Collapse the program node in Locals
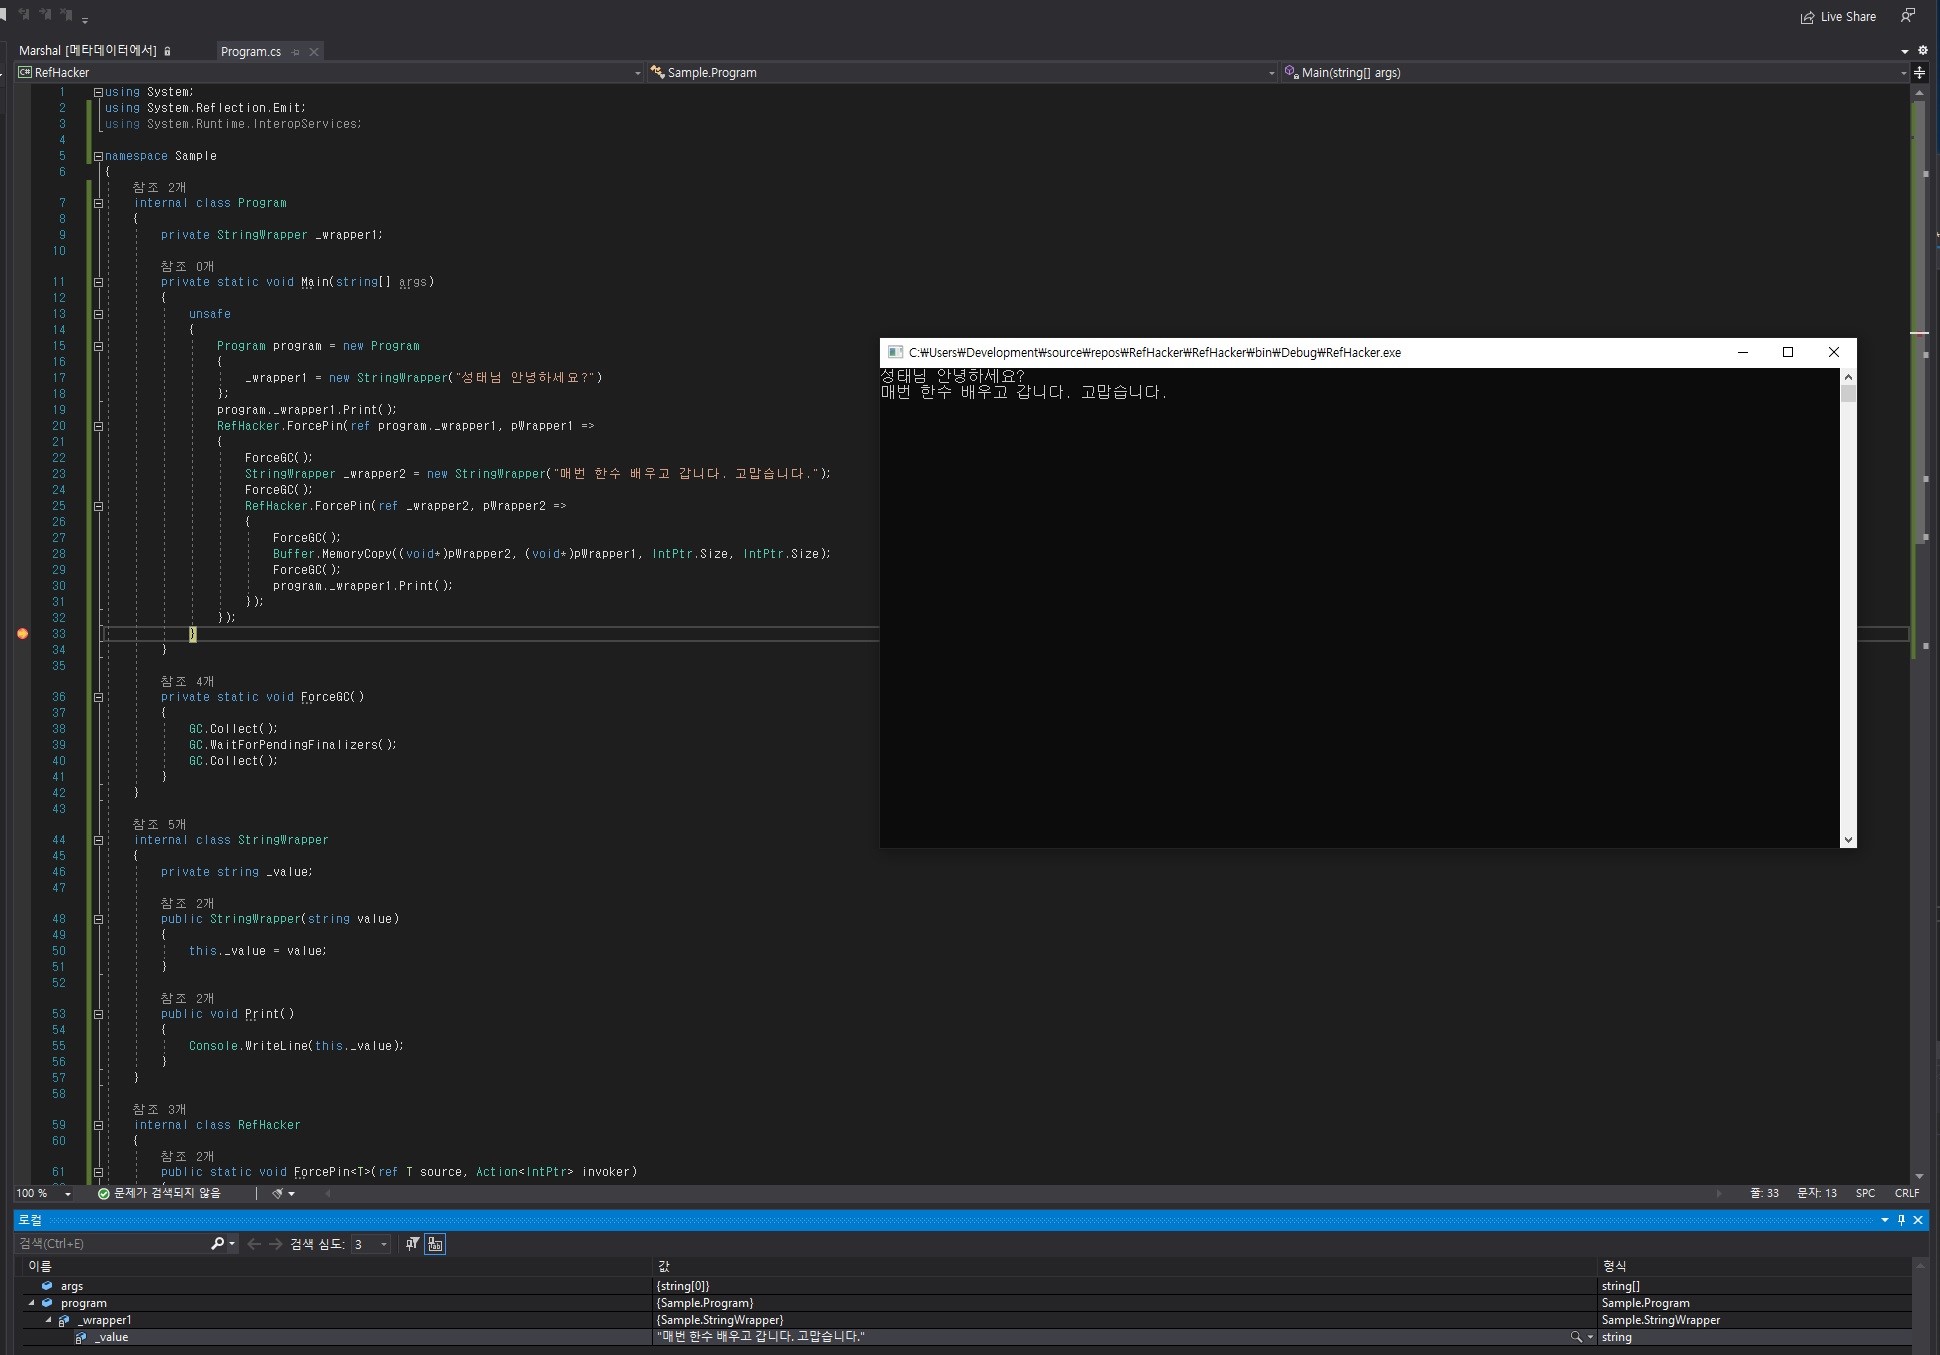The height and width of the screenshot is (1355, 1940). (x=31, y=1303)
